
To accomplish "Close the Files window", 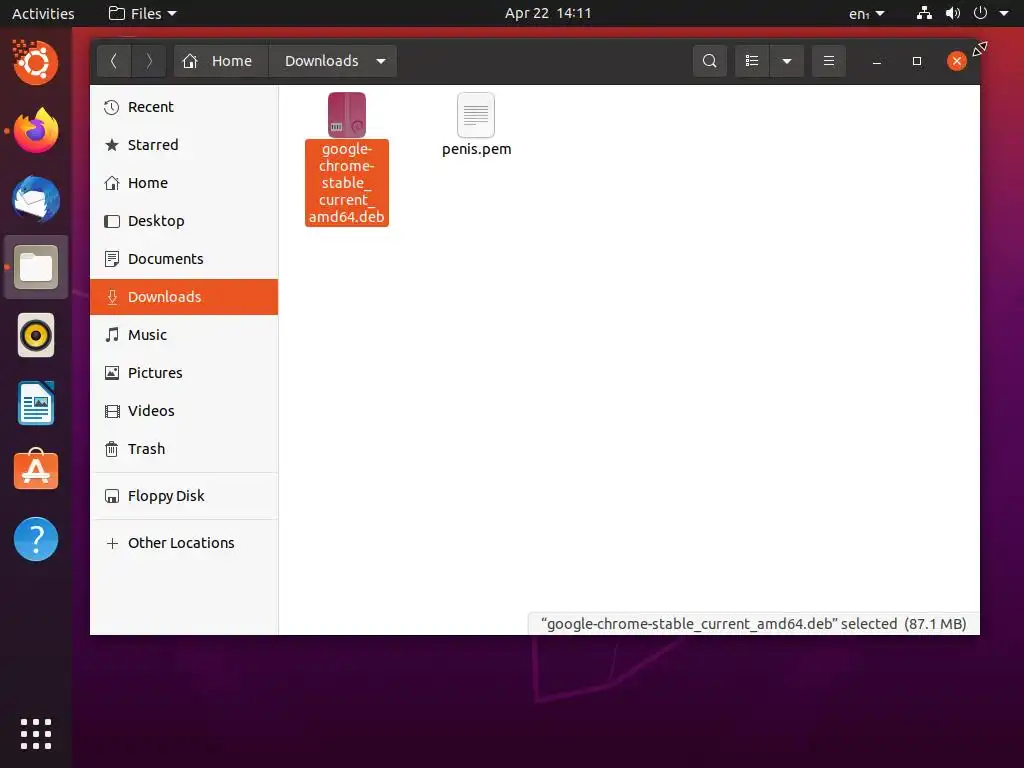I will tap(957, 61).
